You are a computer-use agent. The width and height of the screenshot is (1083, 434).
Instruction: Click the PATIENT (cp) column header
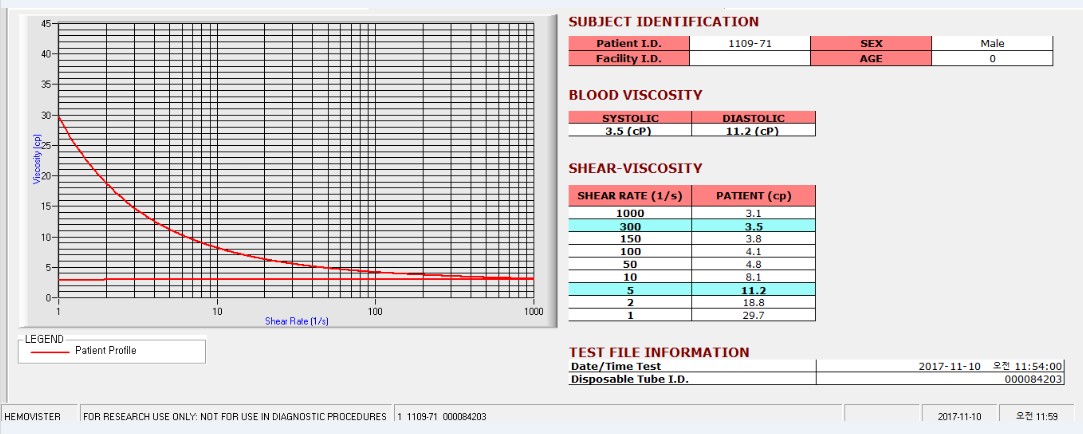pyautogui.click(x=754, y=196)
